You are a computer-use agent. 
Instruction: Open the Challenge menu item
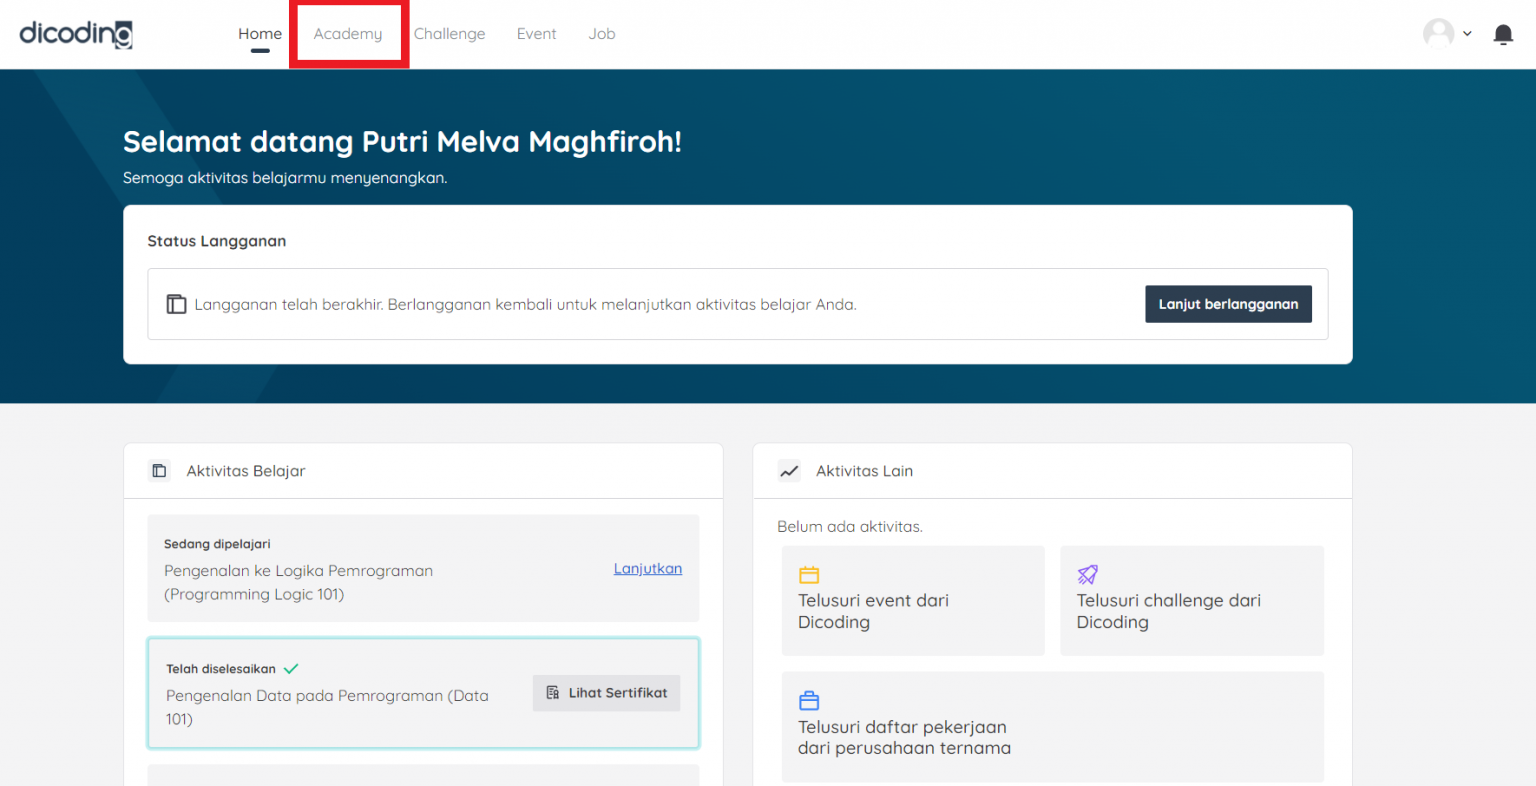click(449, 33)
